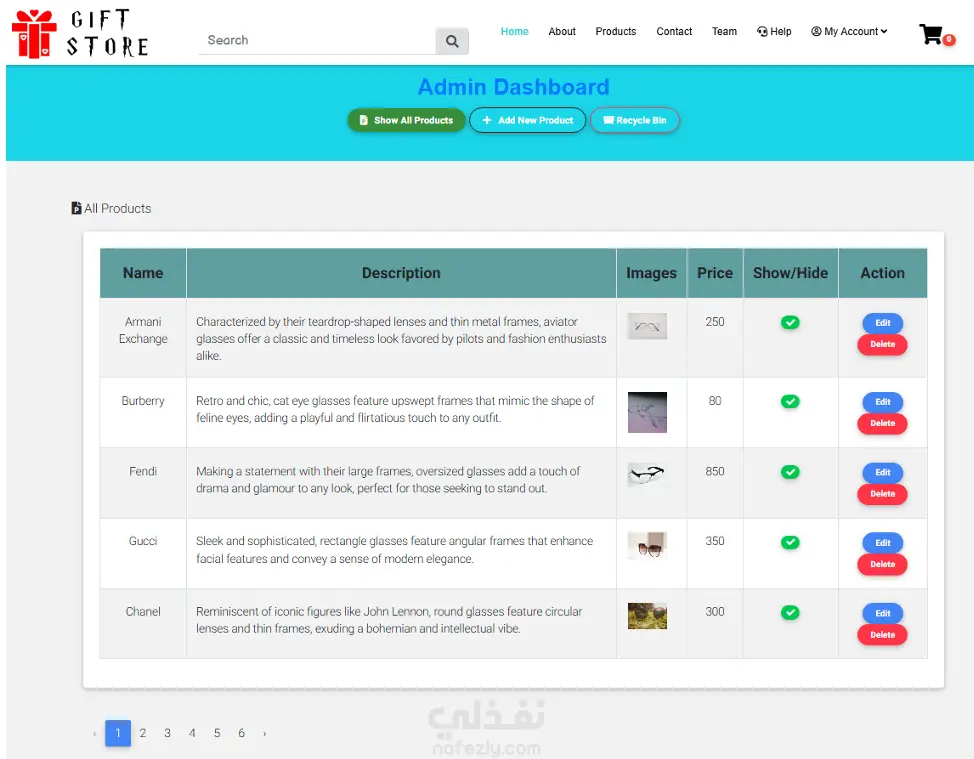Click the Admin Dashboard title

[513, 87]
